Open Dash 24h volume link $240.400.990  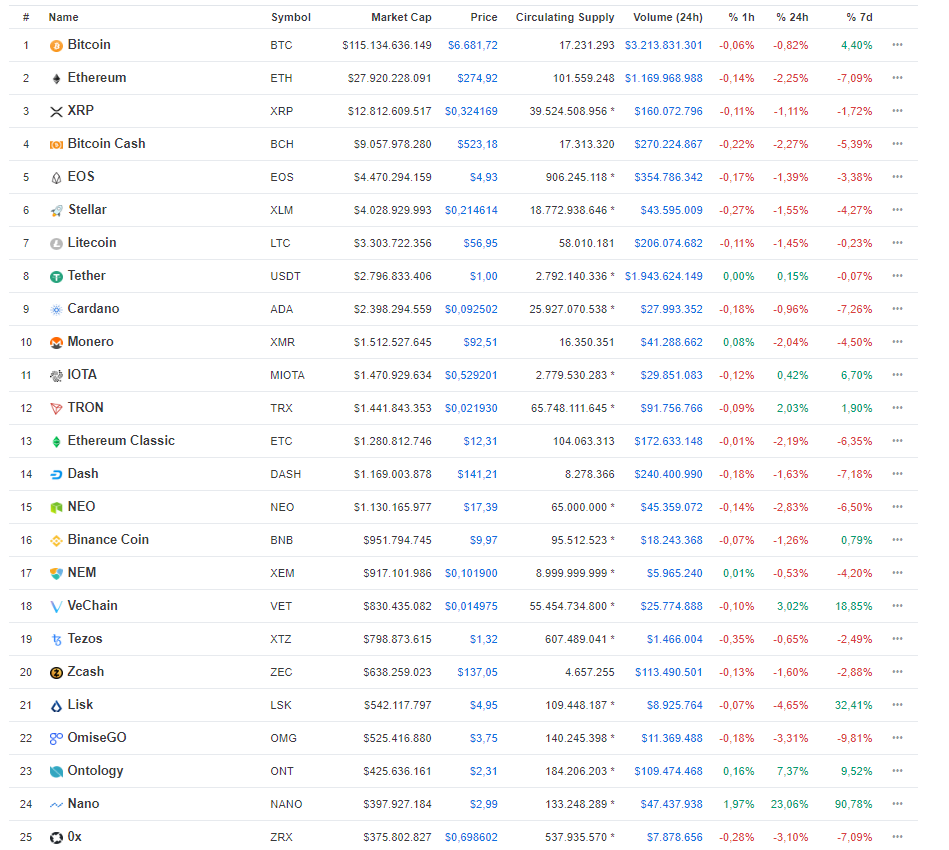click(668, 475)
